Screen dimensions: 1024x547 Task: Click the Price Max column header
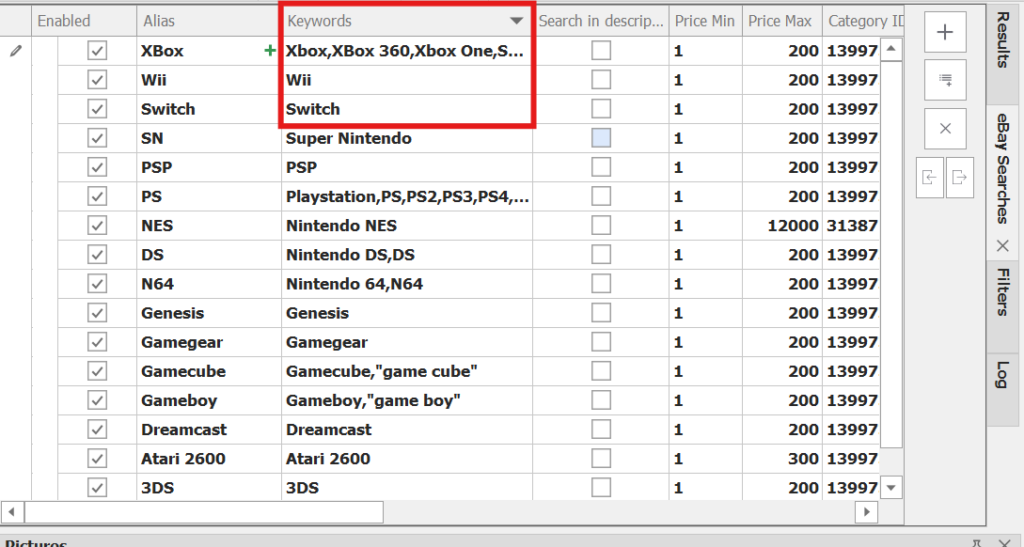click(x=782, y=21)
